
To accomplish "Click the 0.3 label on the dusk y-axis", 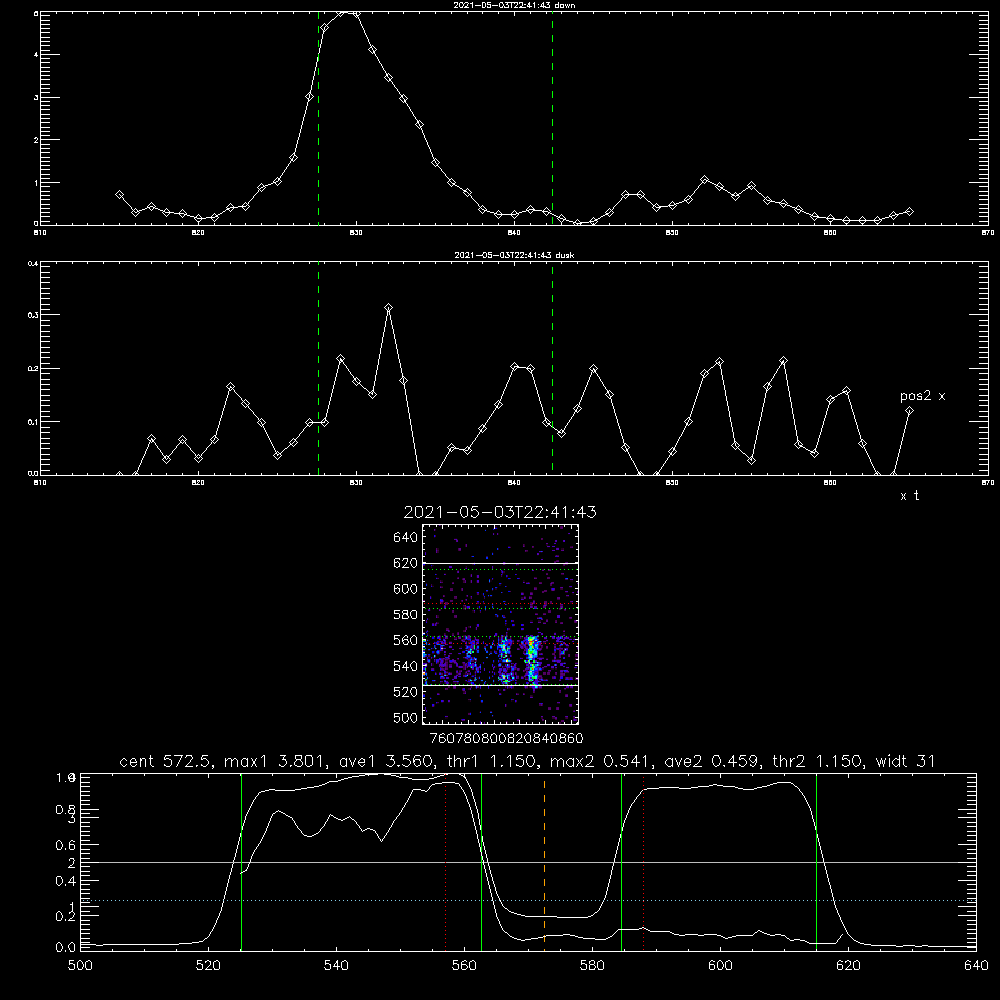I will (x=33, y=315).
